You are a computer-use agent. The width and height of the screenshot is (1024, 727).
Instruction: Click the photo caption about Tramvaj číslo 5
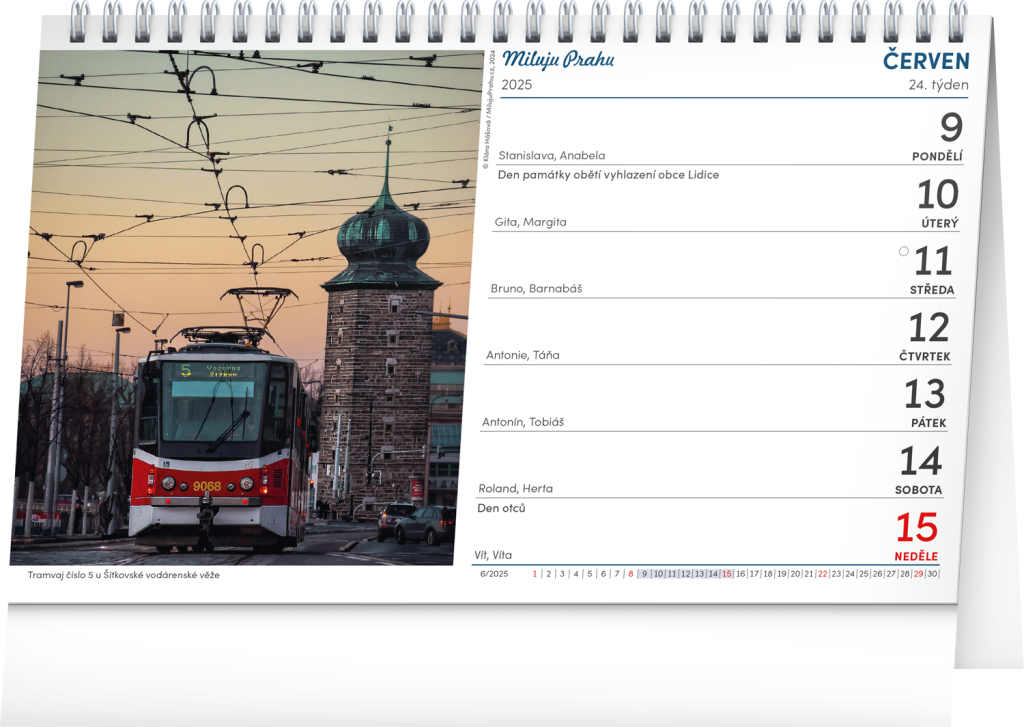pyautogui.click(x=123, y=575)
